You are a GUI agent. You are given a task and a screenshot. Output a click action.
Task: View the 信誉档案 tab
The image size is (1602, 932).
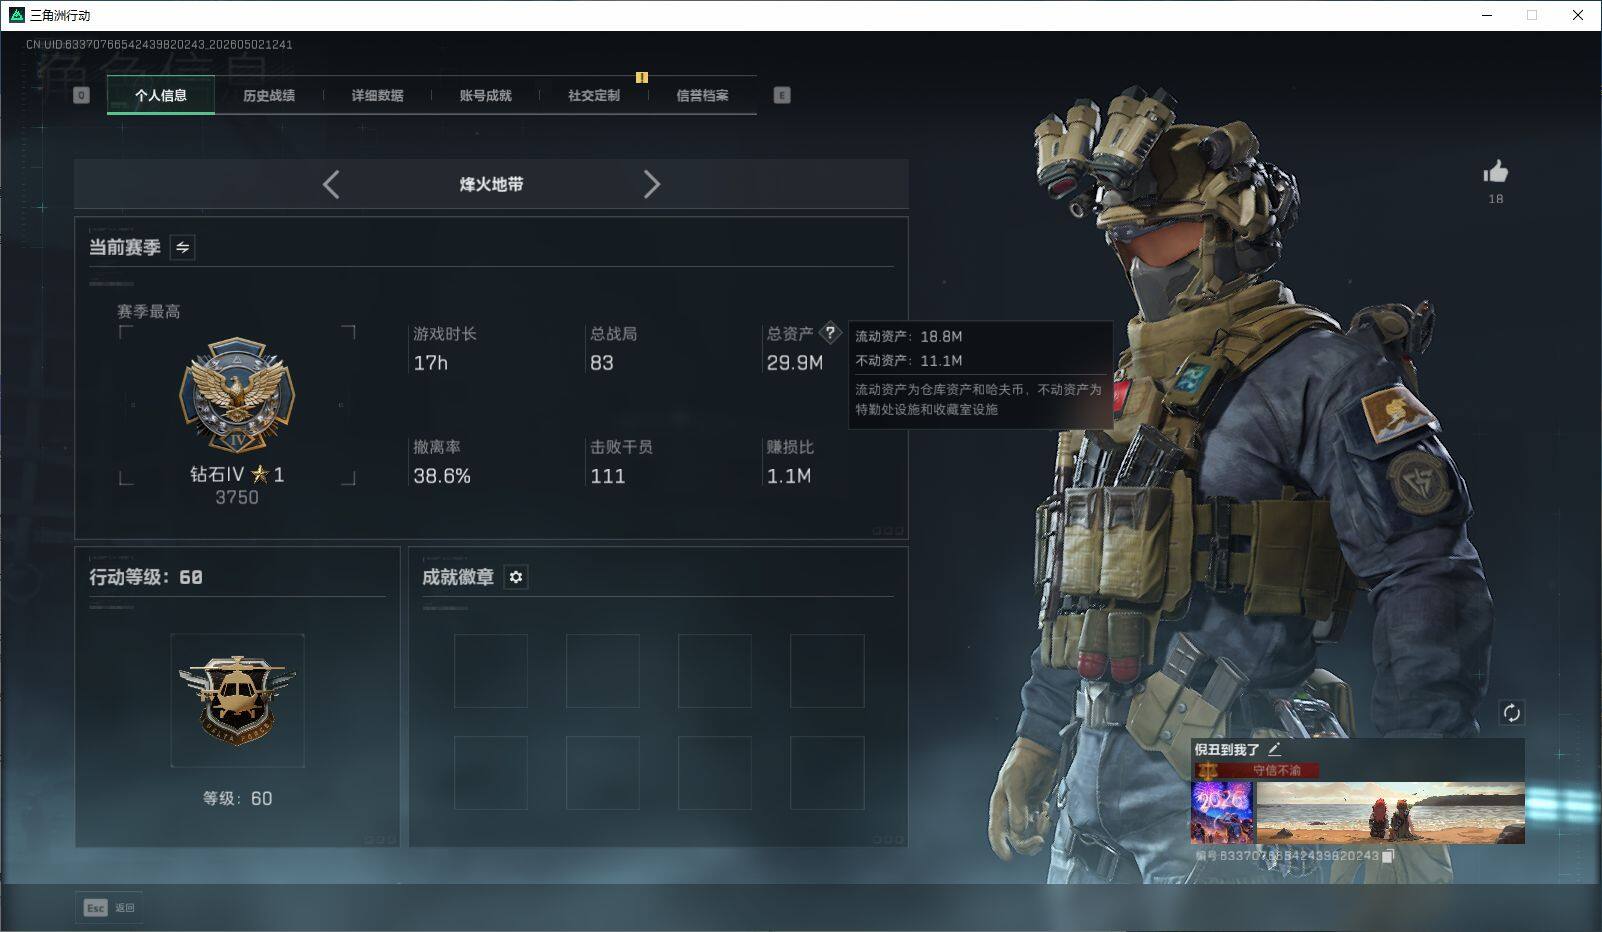click(x=702, y=96)
